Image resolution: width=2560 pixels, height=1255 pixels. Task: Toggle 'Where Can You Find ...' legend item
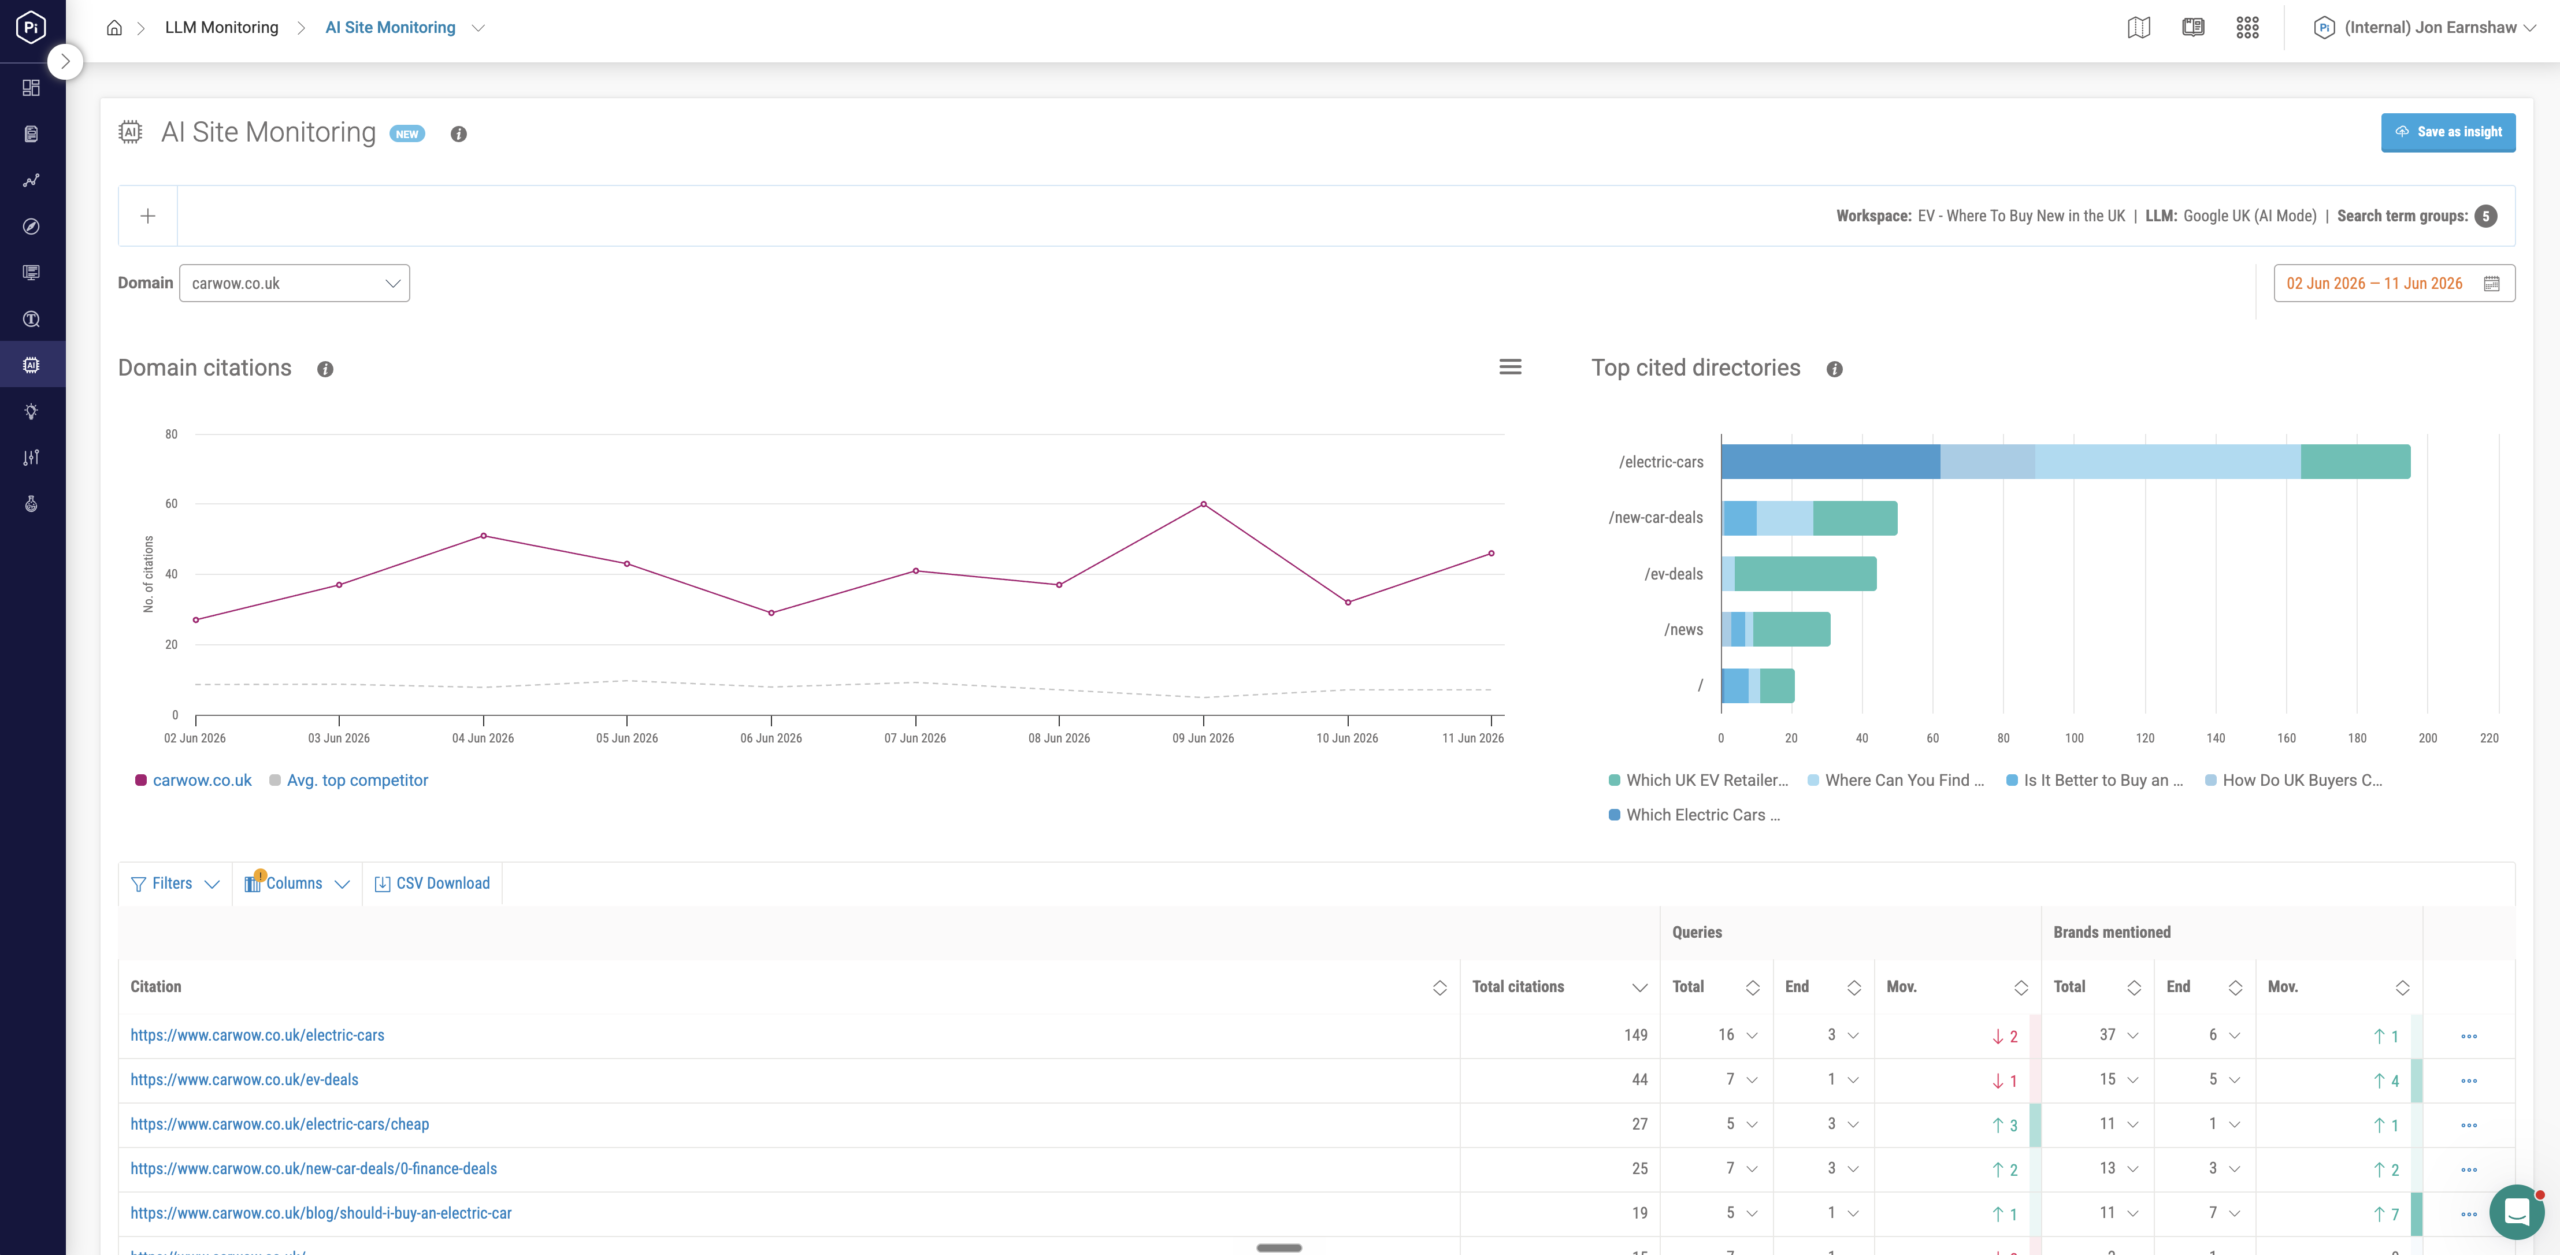click(x=1896, y=780)
